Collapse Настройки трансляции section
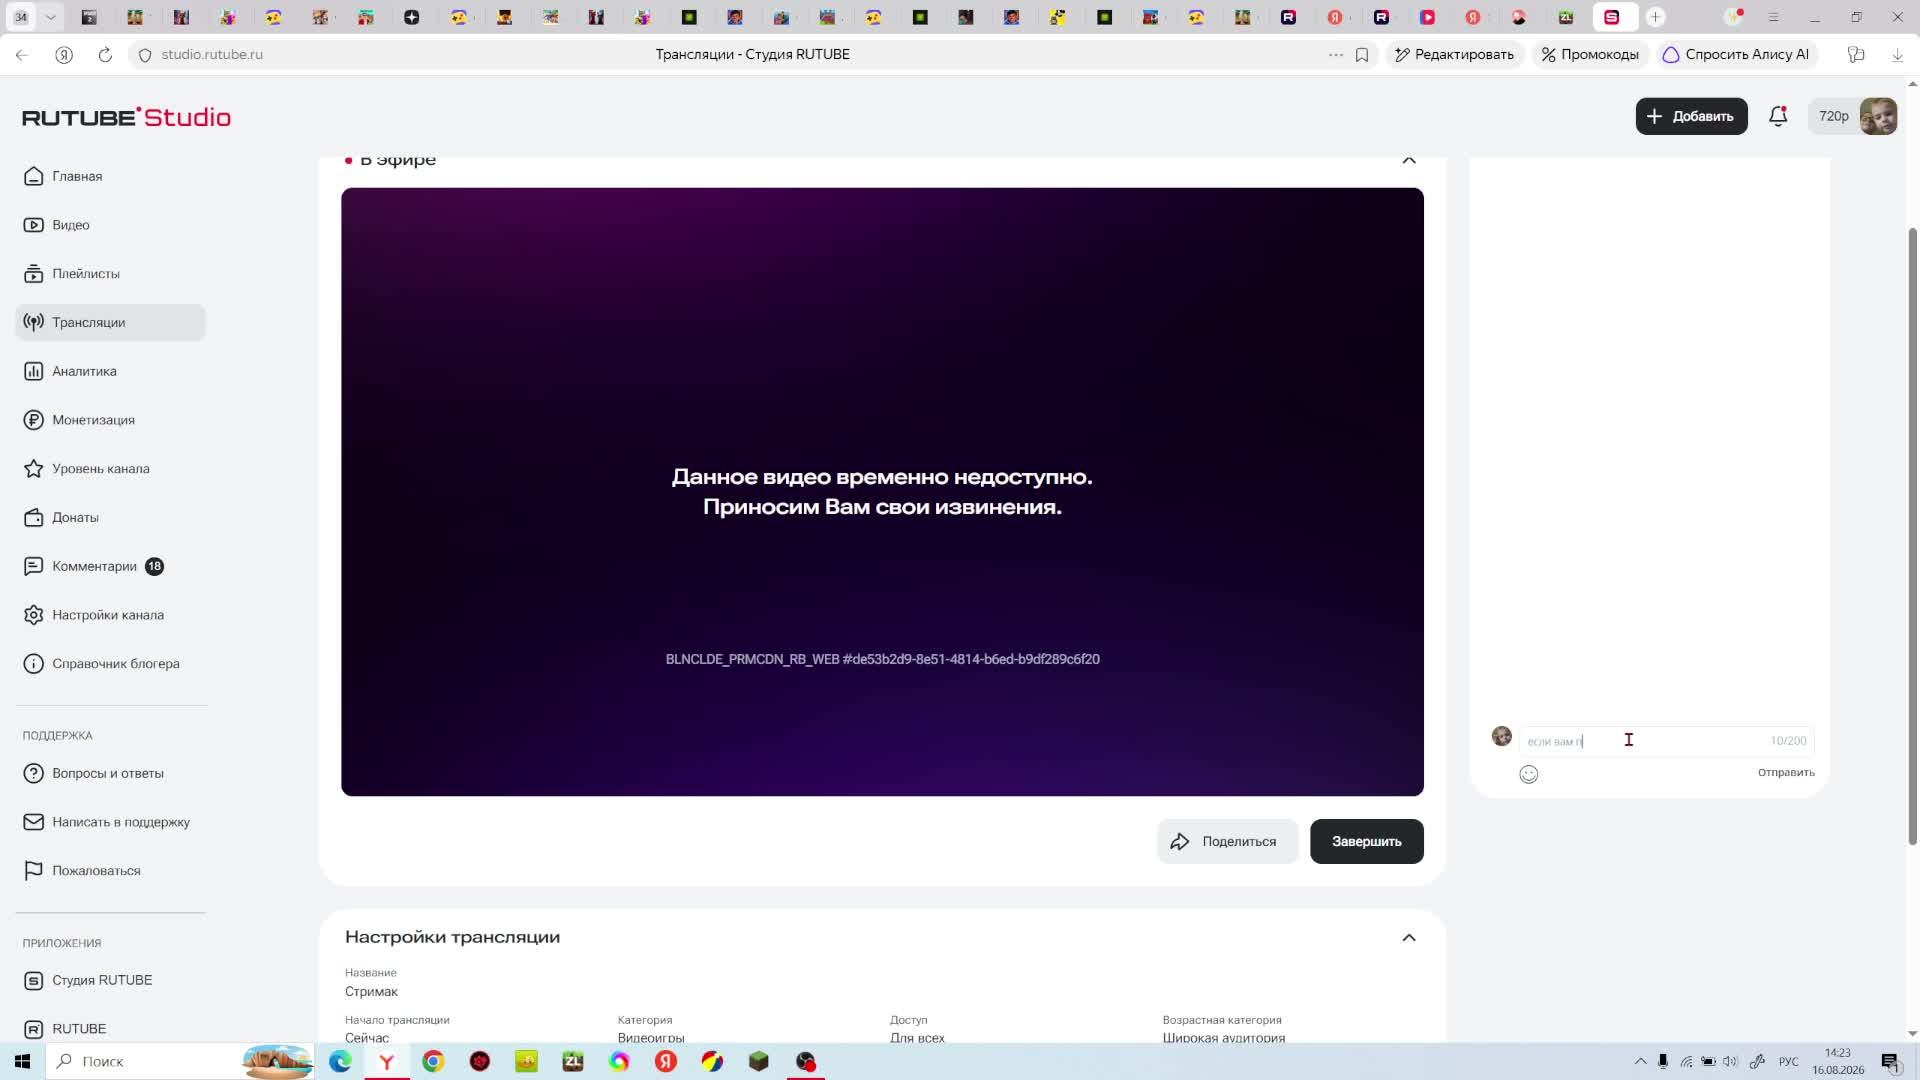1920x1080 pixels. [1409, 938]
